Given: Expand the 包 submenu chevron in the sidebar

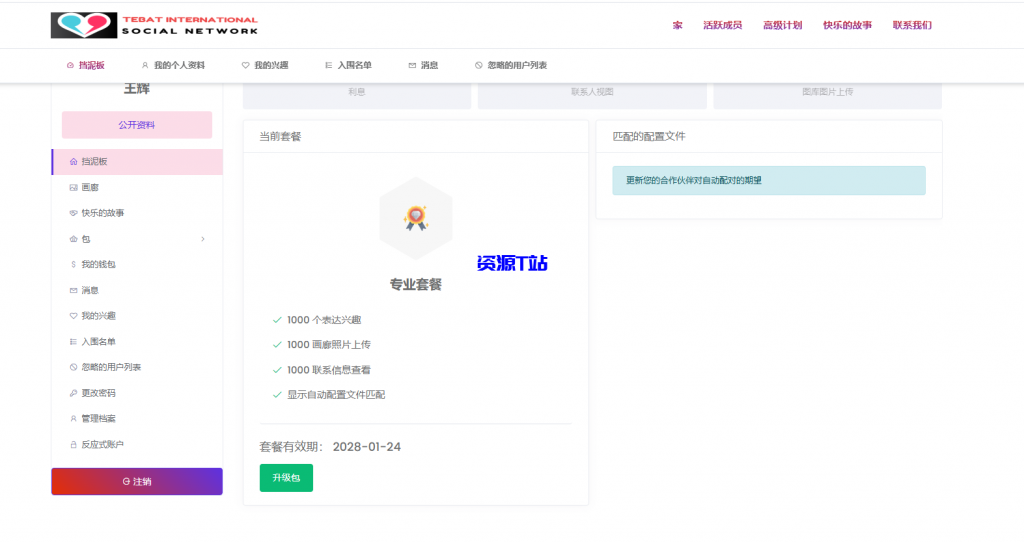Looking at the screenshot, I should coord(203,239).
